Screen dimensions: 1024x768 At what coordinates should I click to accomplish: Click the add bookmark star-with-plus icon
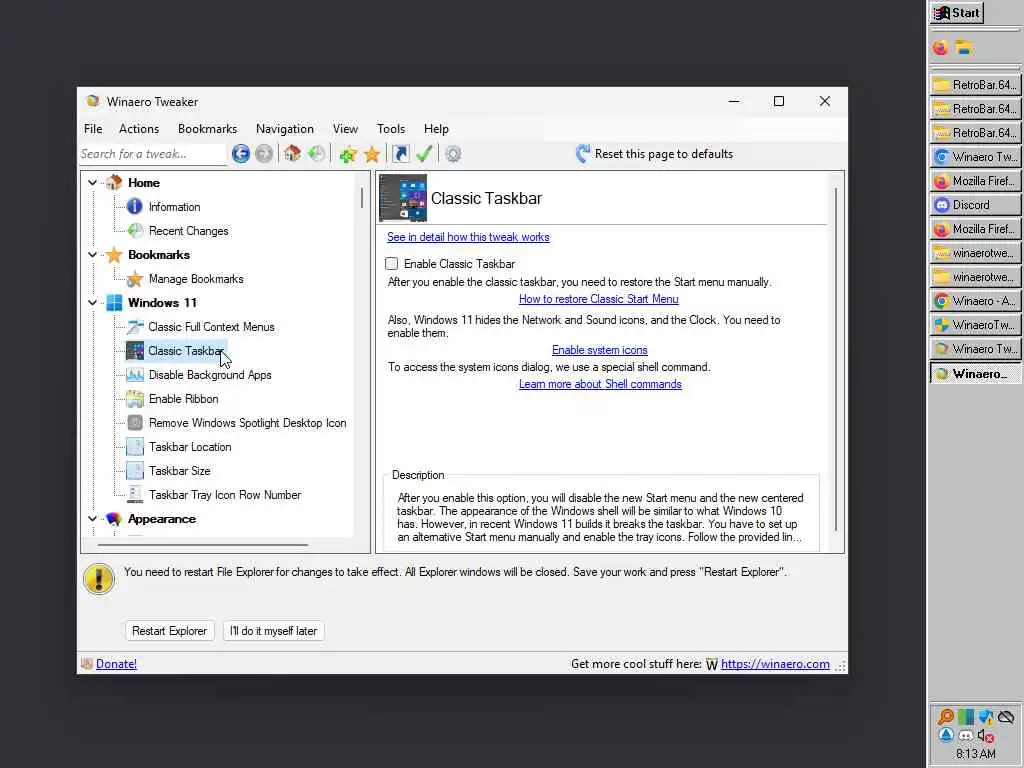coord(348,154)
